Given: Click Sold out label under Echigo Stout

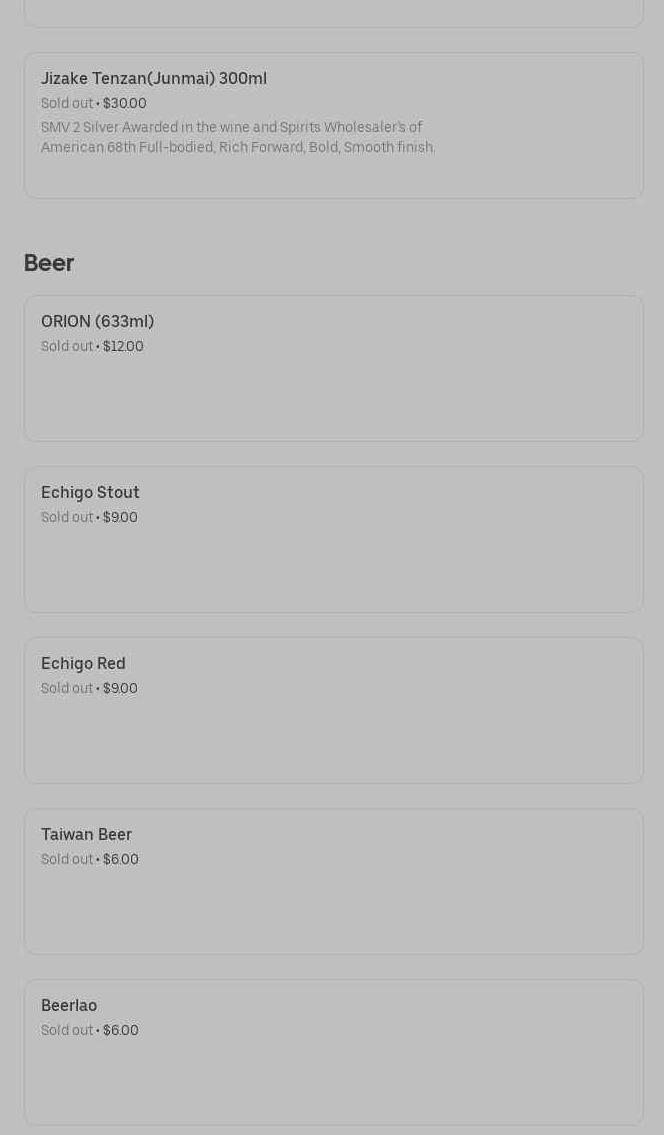Looking at the screenshot, I should point(66,518).
